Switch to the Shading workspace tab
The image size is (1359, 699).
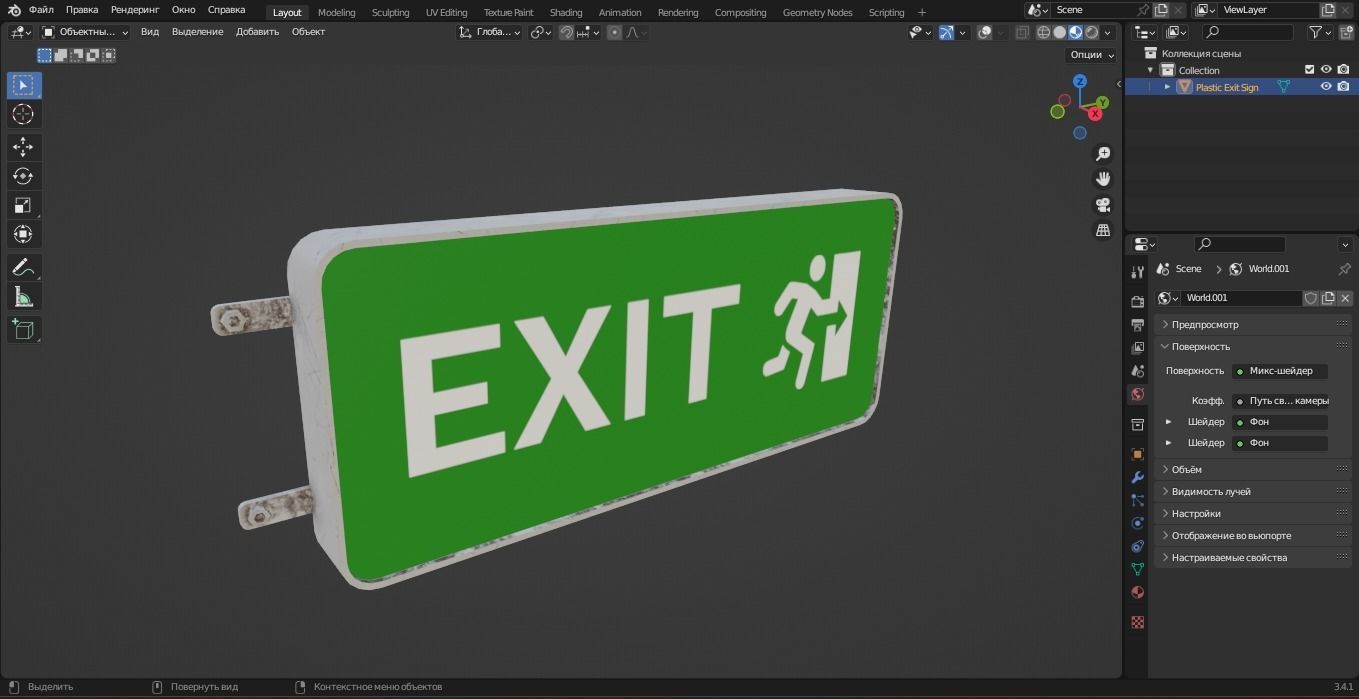(566, 12)
